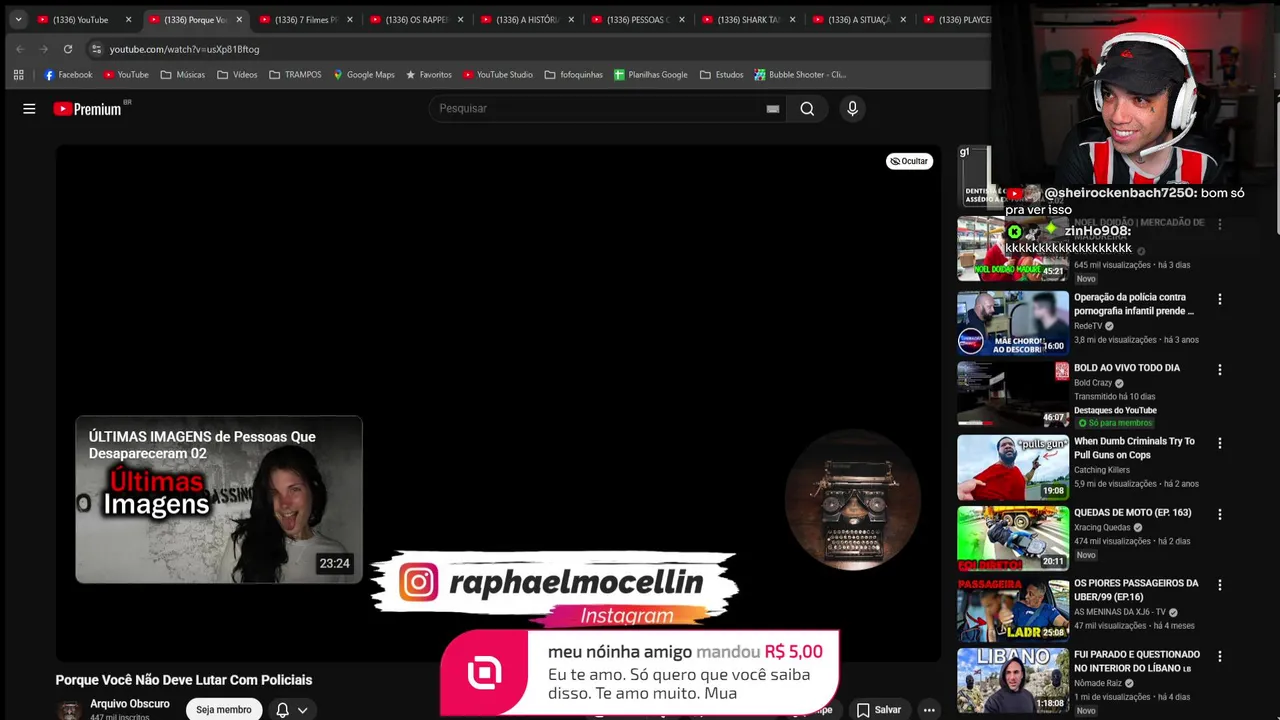
Task: Open options for 'BOLD AO VIVO' video
Action: click(x=1219, y=370)
